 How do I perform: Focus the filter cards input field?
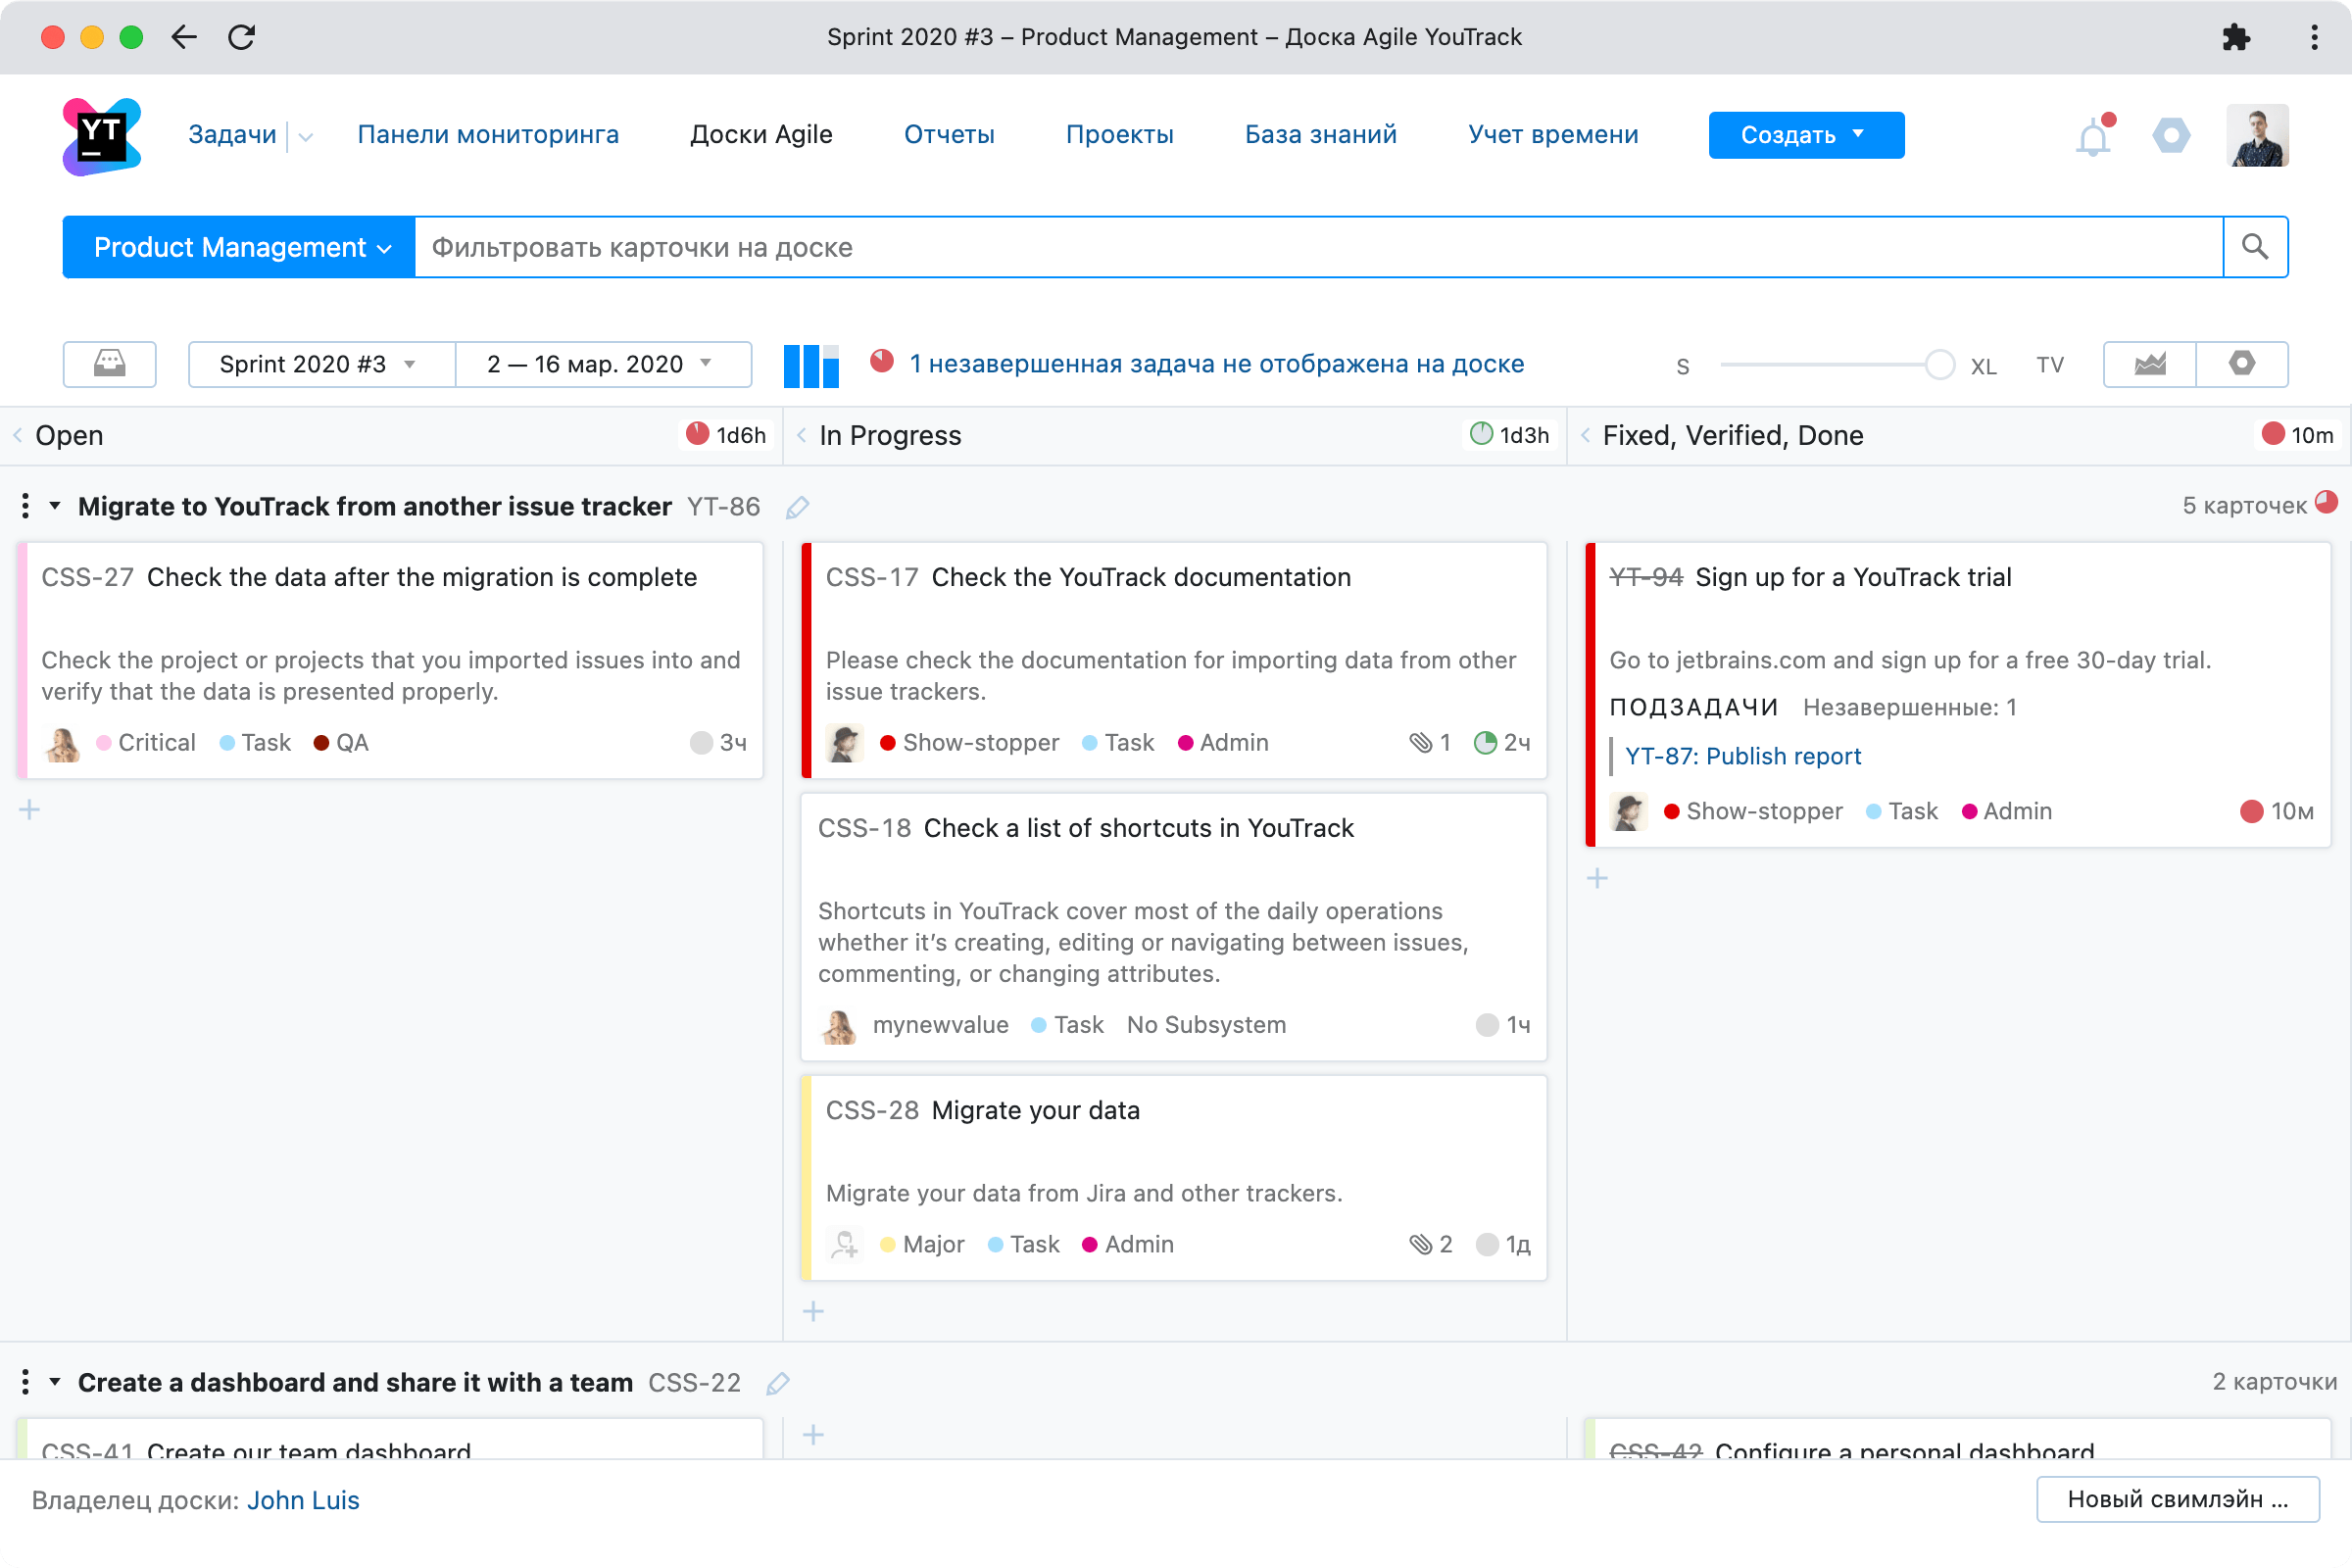point(1319,247)
